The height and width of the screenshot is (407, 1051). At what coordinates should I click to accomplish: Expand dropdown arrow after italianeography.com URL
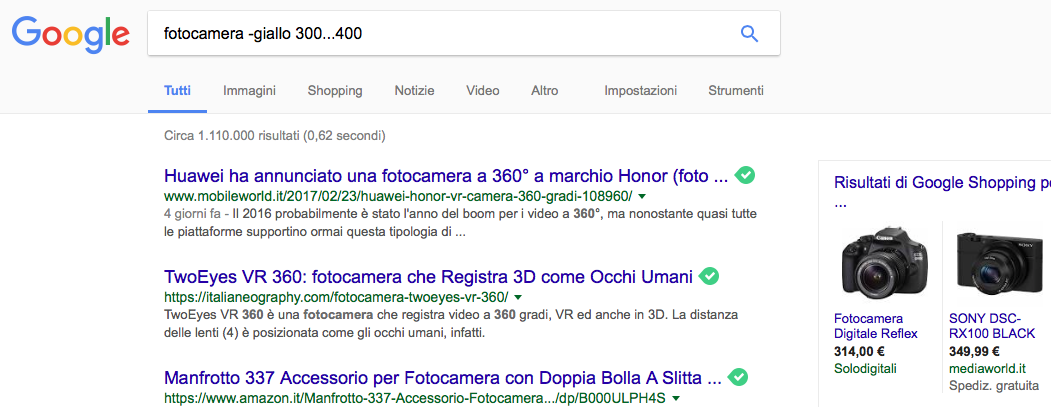tap(518, 298)
